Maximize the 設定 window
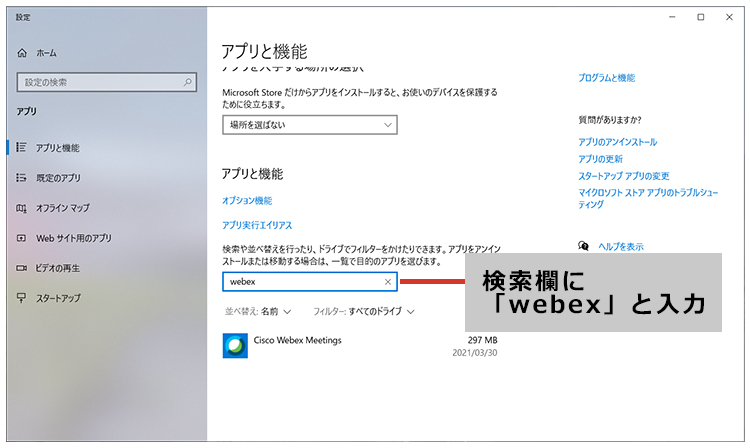This screenshot has width=750, height=448. pos(701,17)
